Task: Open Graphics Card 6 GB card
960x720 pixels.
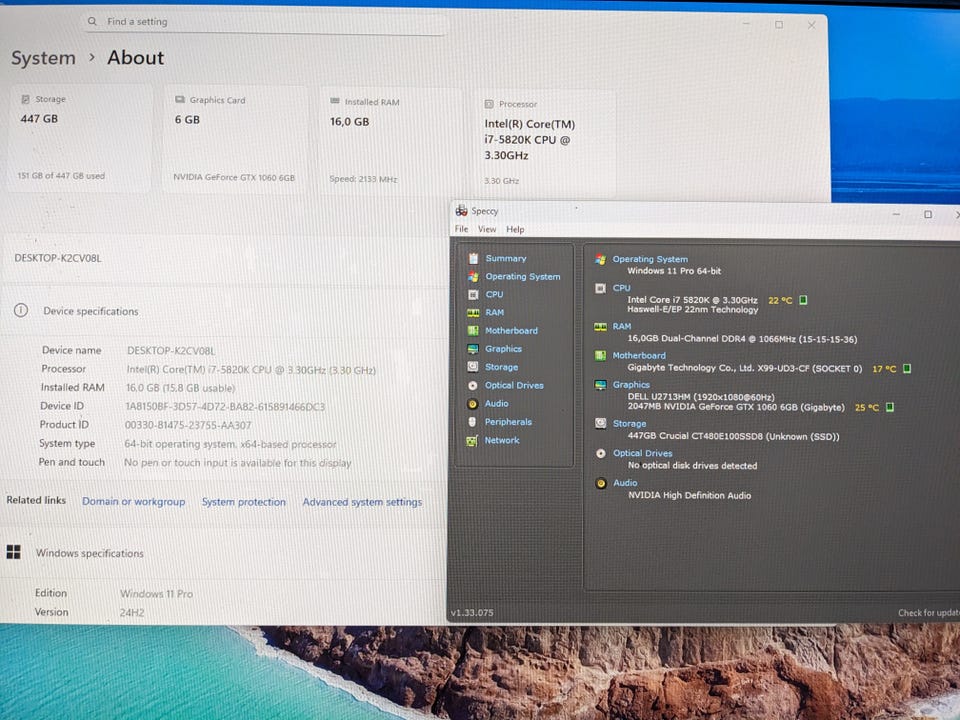Action: click(234, 140)
